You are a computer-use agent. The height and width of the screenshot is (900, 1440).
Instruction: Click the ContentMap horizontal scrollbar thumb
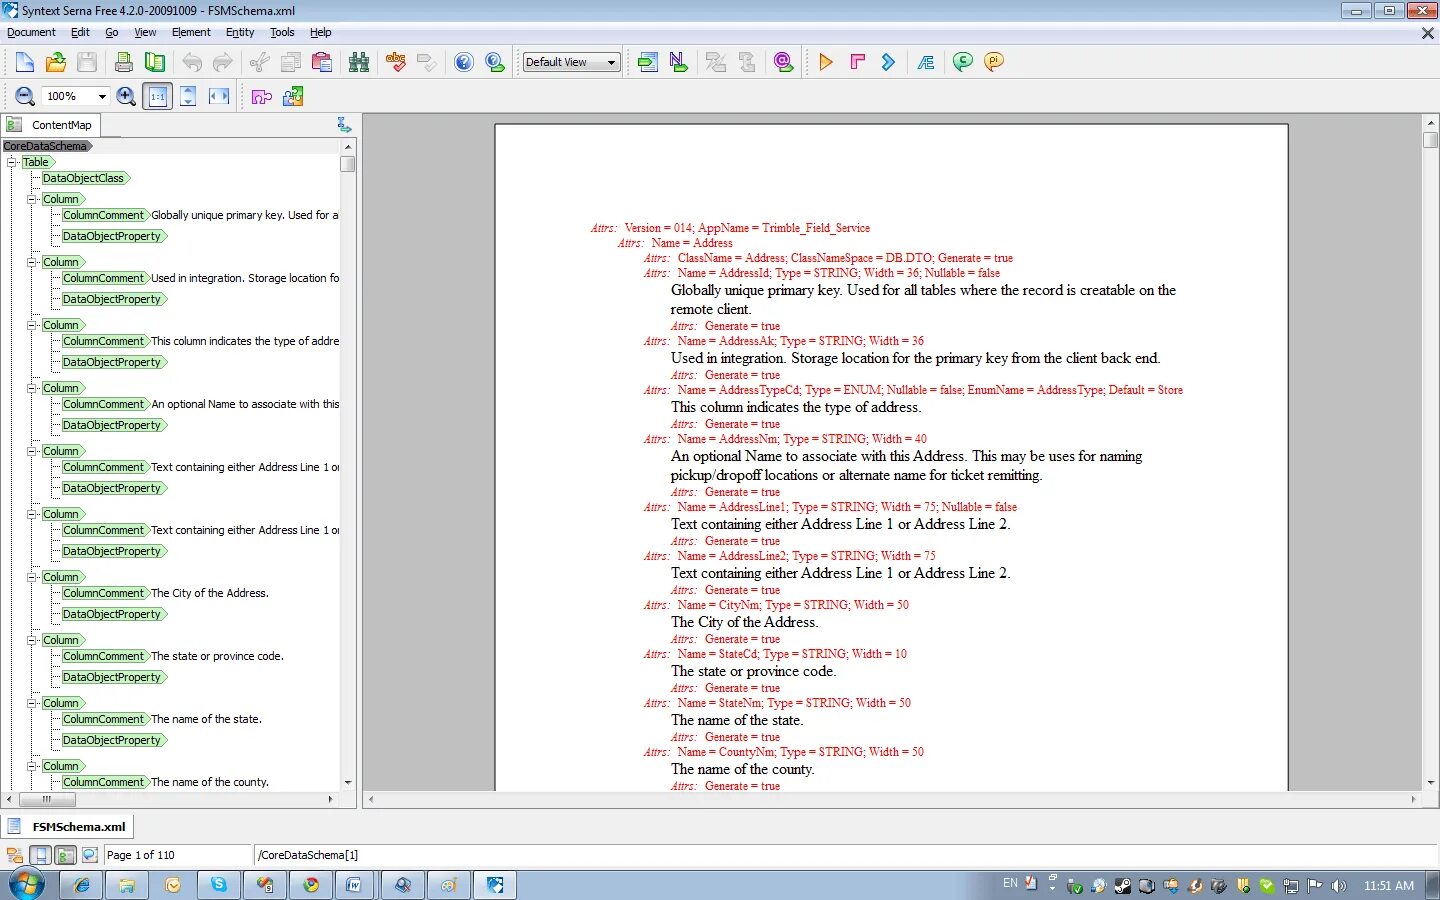click(46, 799)
